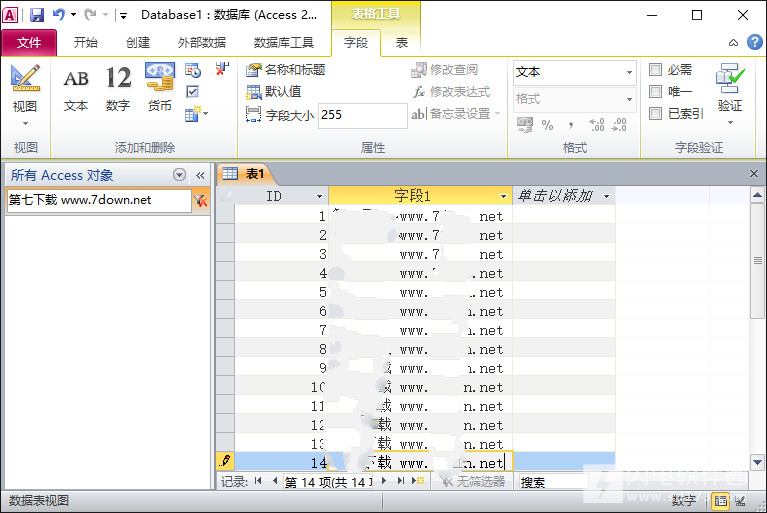The image size is (767, 513).
Task: Toggle the 唯一 checkbox
Action: coord(655,91)
